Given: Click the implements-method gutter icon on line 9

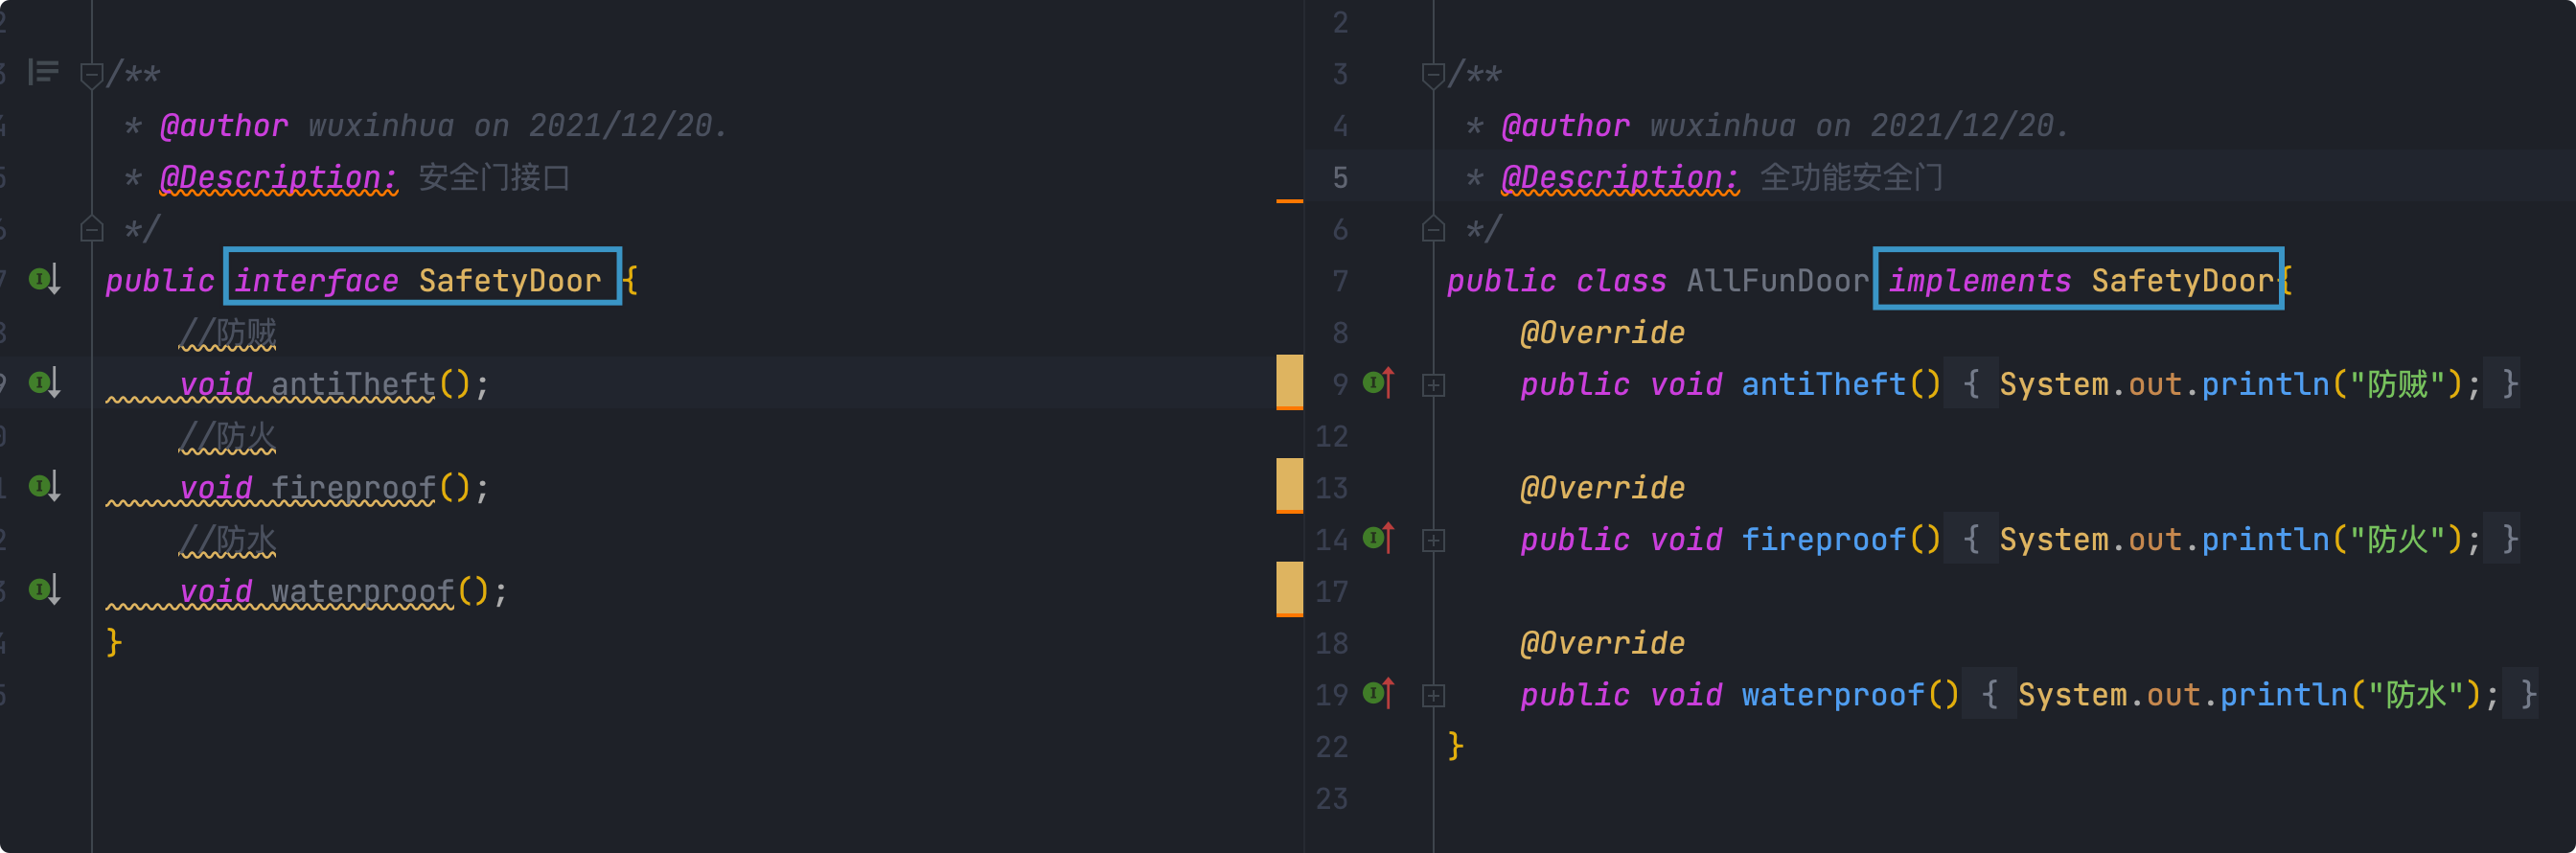Looking at the screenshot, I should pos(1379,383).
